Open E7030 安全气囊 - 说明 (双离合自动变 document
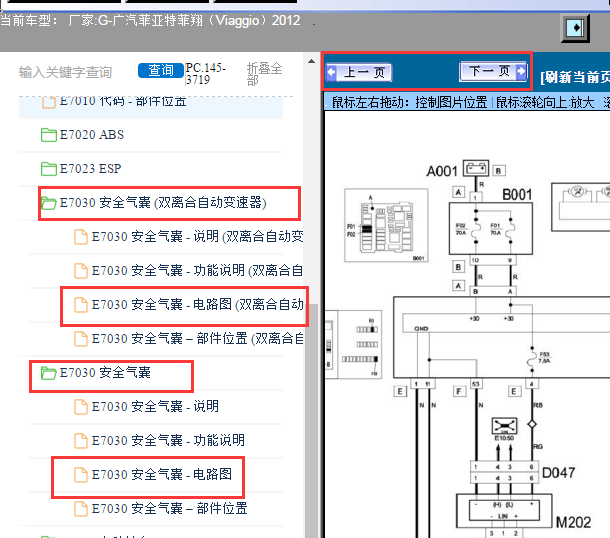This screenshot has height=538, width=610. click(x=189, y=237)
